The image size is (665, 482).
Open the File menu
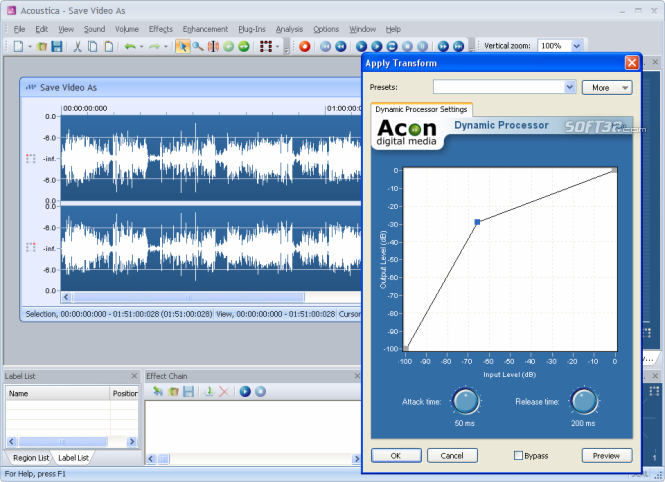[x=19, y=29]
